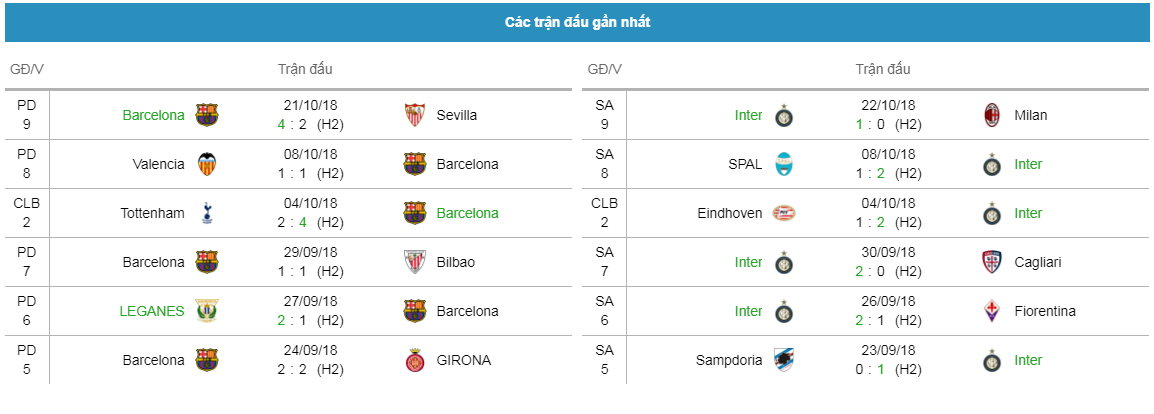
Task: Open the green LEGANES team link
Action: click(152, 311)
